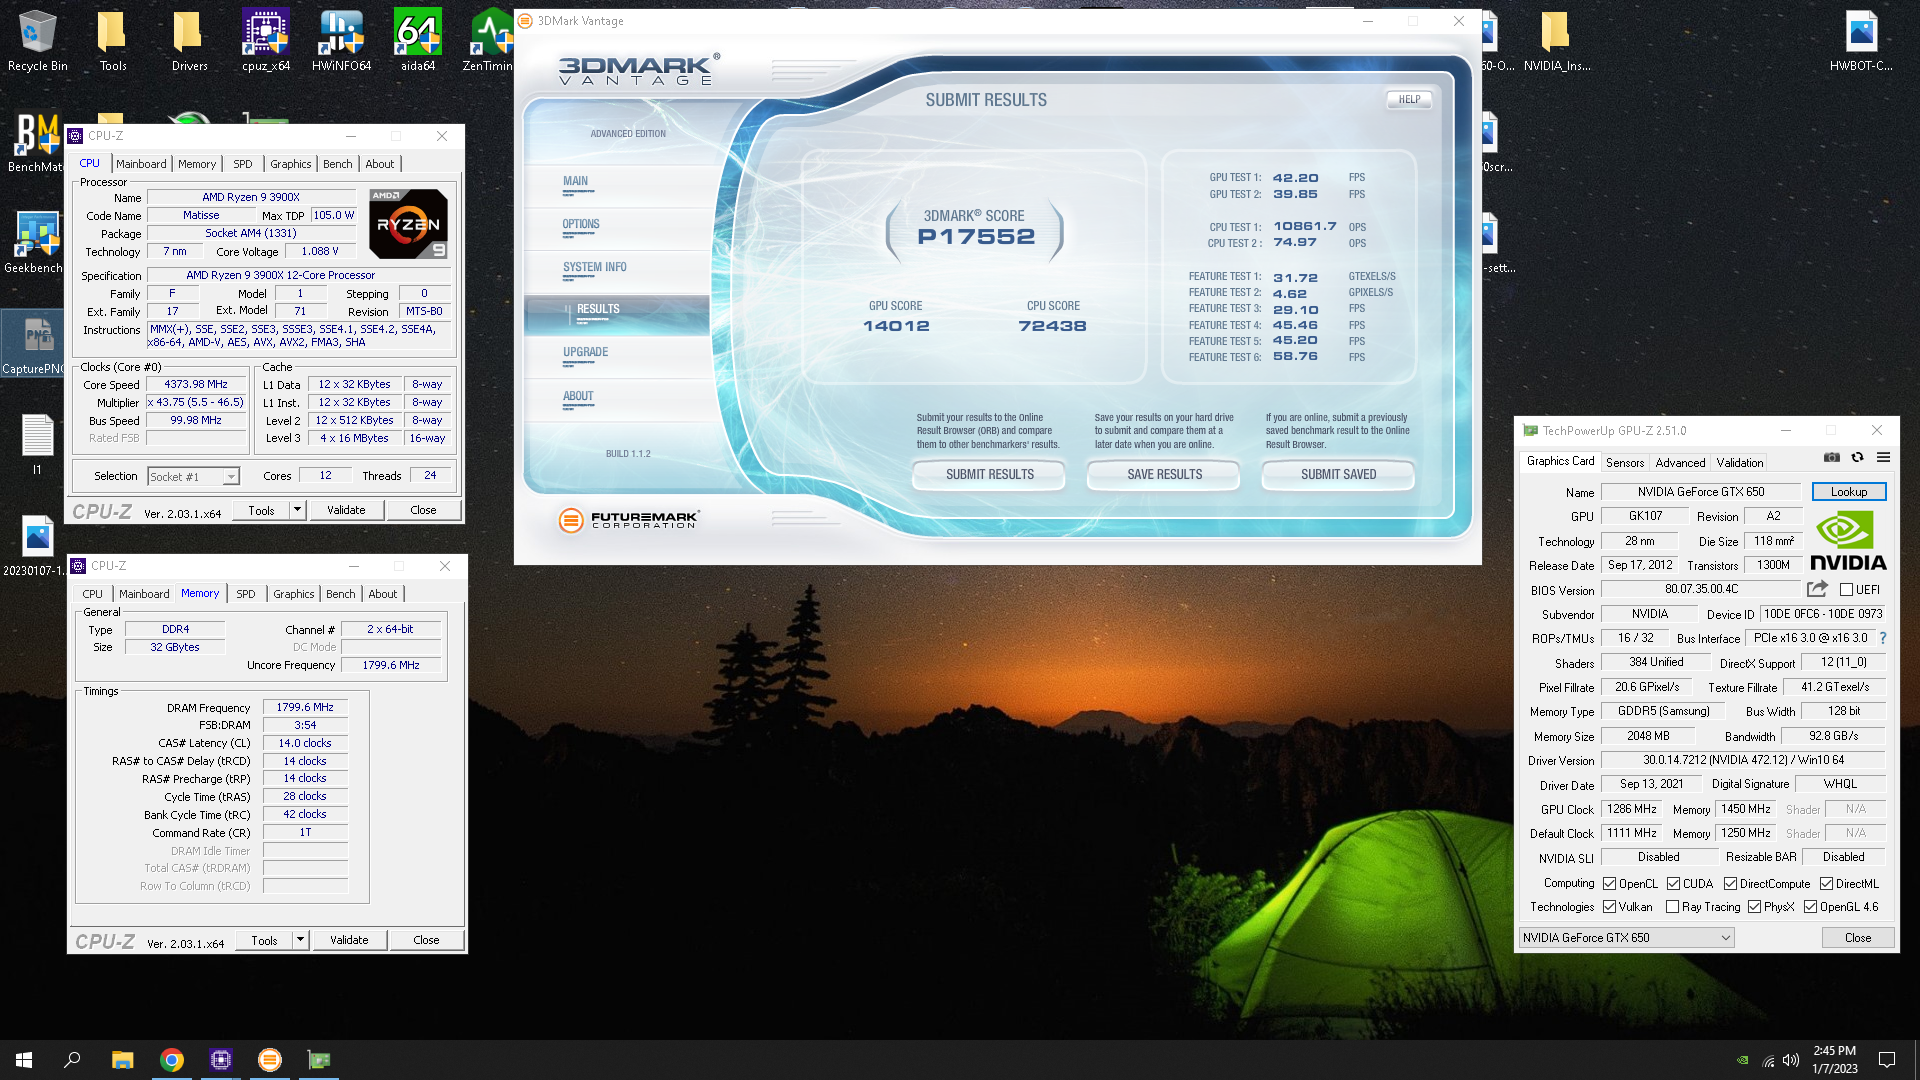
Task: Click the HELP button in 3DMark Vantage
Action: (x=1409, y=99)
